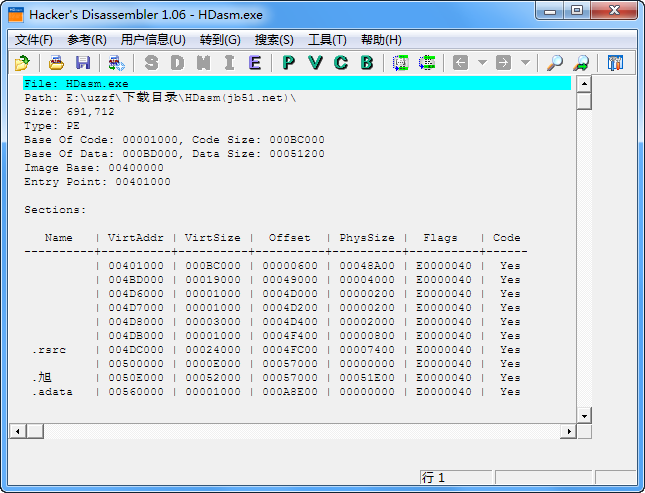Click the D toolbar button
This screenshot has height=493, width=645.
click(177, 63)
